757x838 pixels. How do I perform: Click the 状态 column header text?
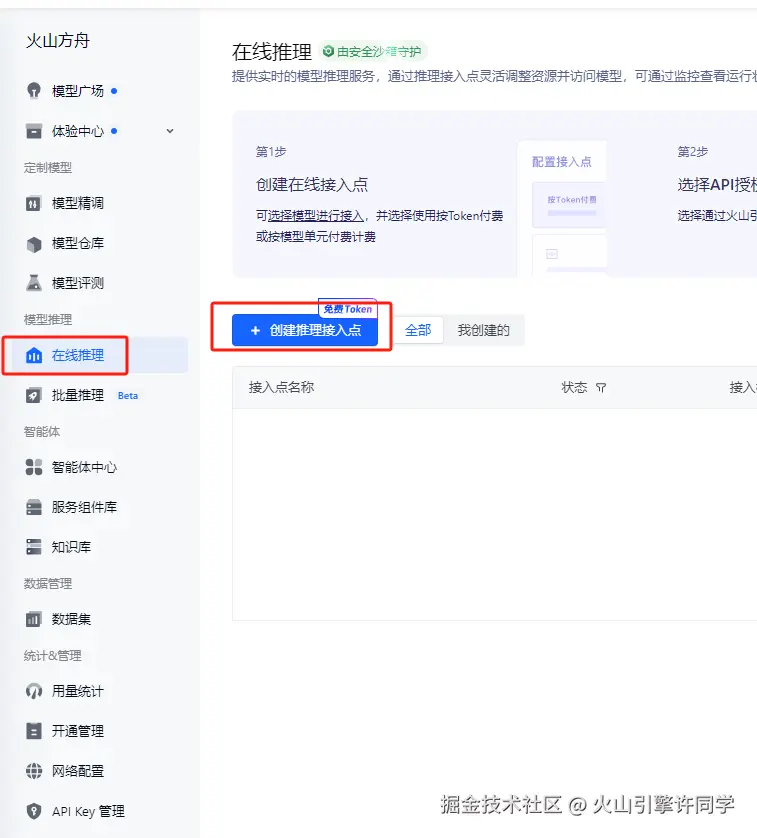(574, 387)
